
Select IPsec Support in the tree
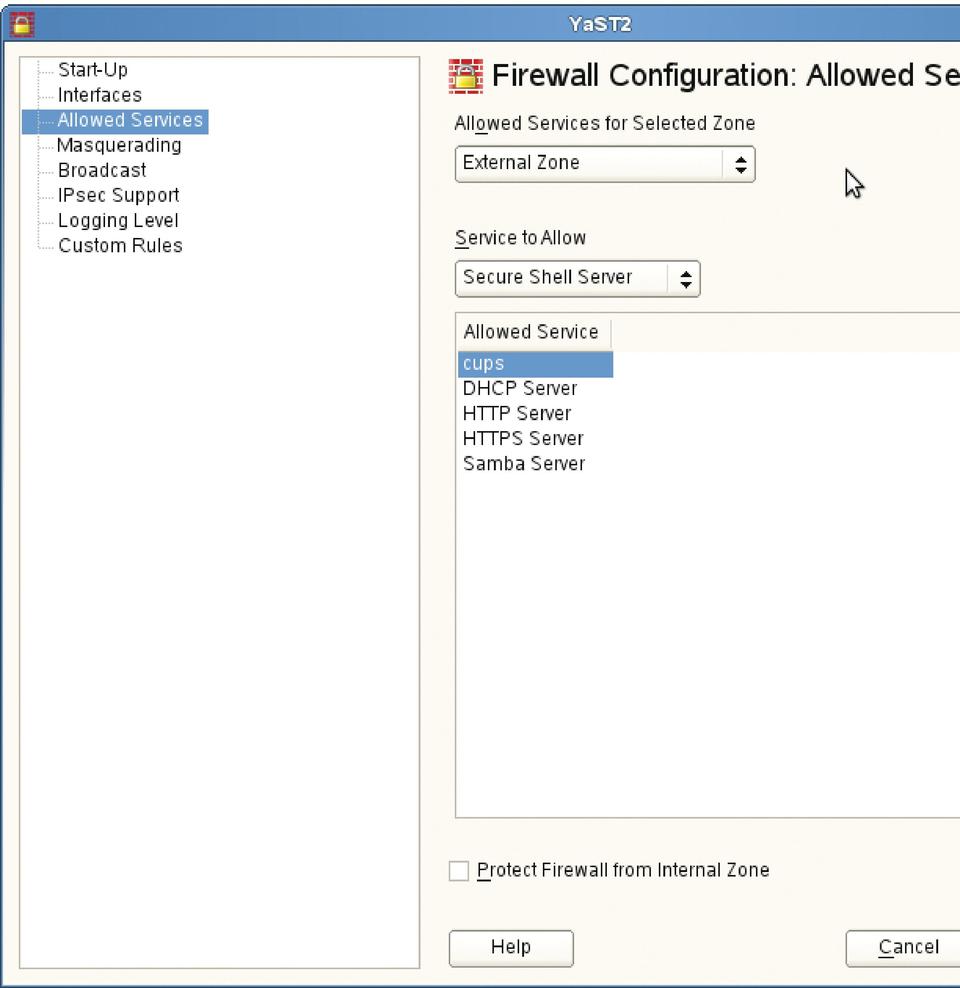coord(118,195)
